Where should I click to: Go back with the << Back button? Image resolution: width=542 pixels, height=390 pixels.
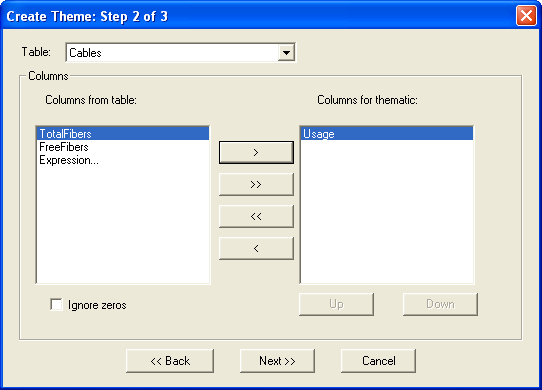click(x=170, y=361)
